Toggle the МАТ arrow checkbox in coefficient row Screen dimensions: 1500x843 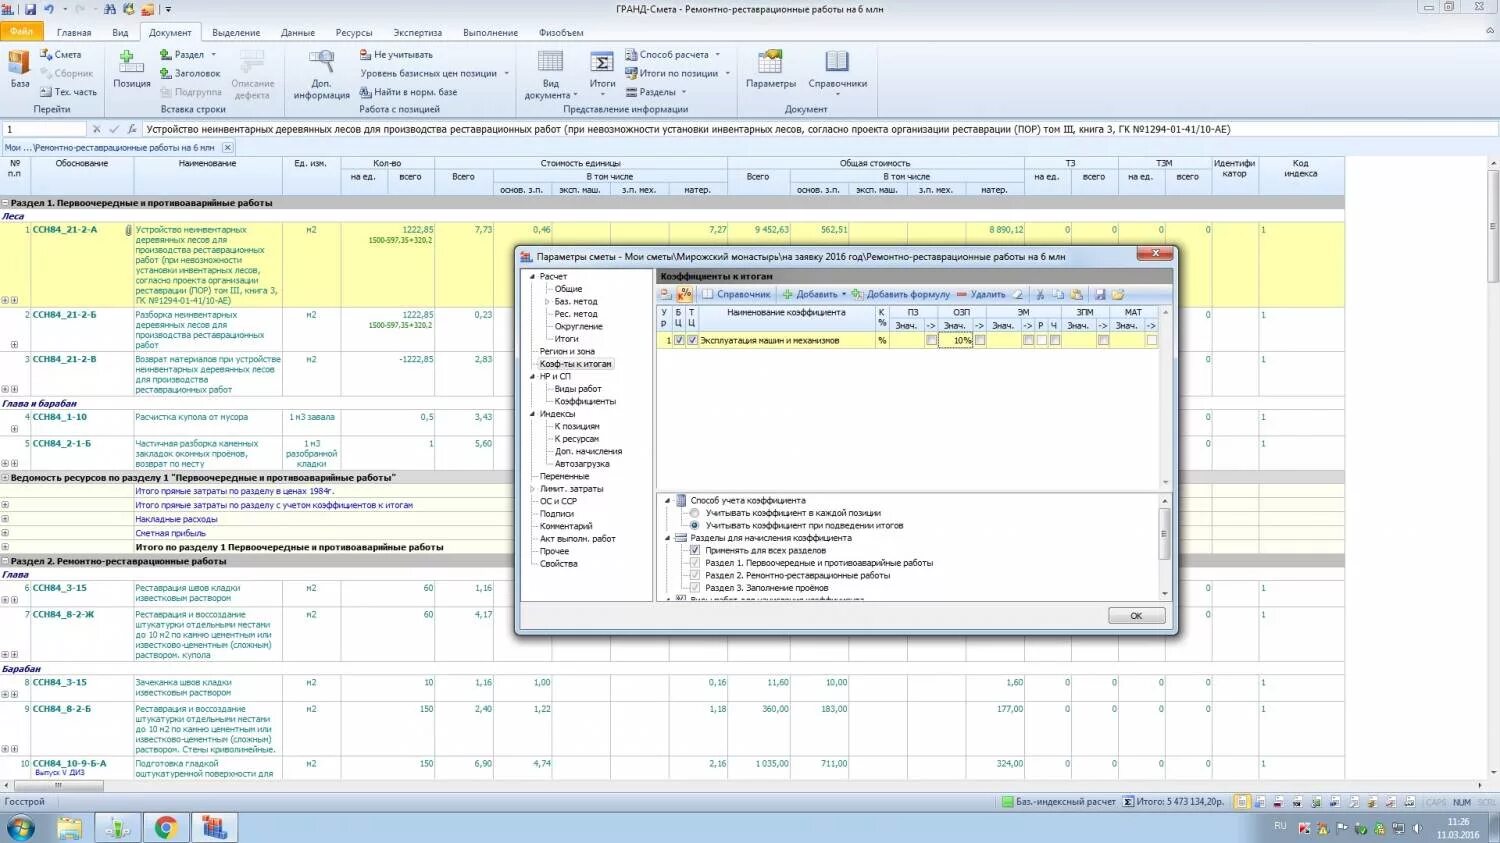pyautogui.click(x=1152, y=340)
